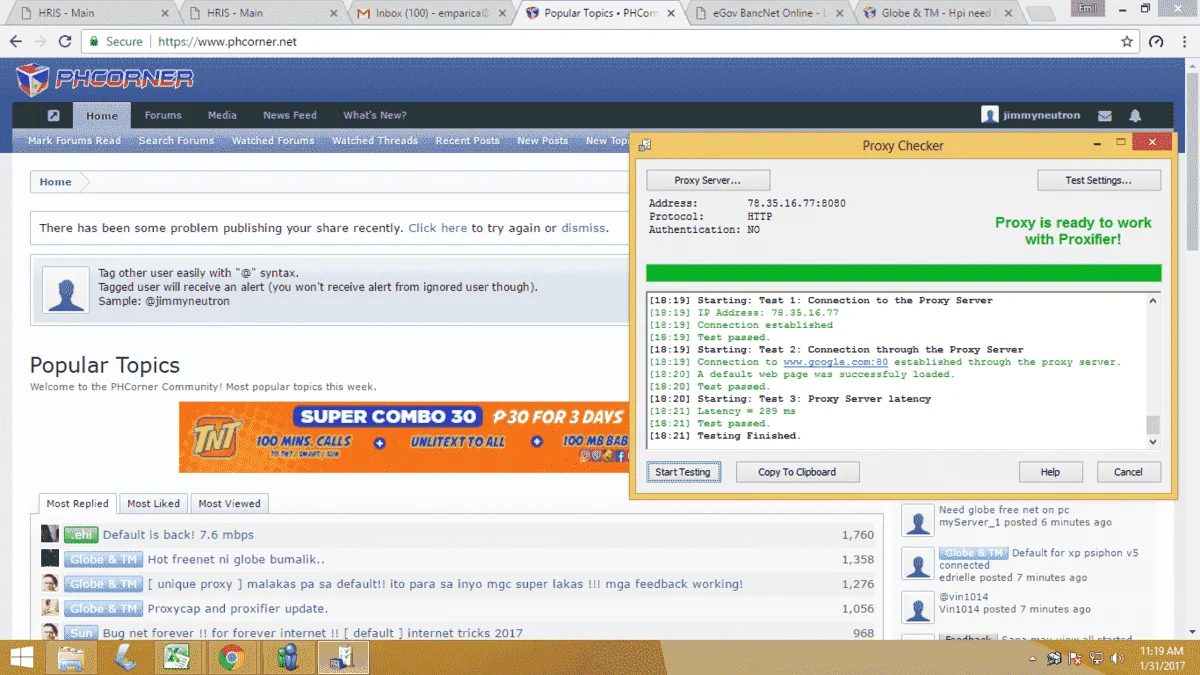Click the PHCorner logo
1200x675 pixels.
pyautogui.click(x=105, y=79)
